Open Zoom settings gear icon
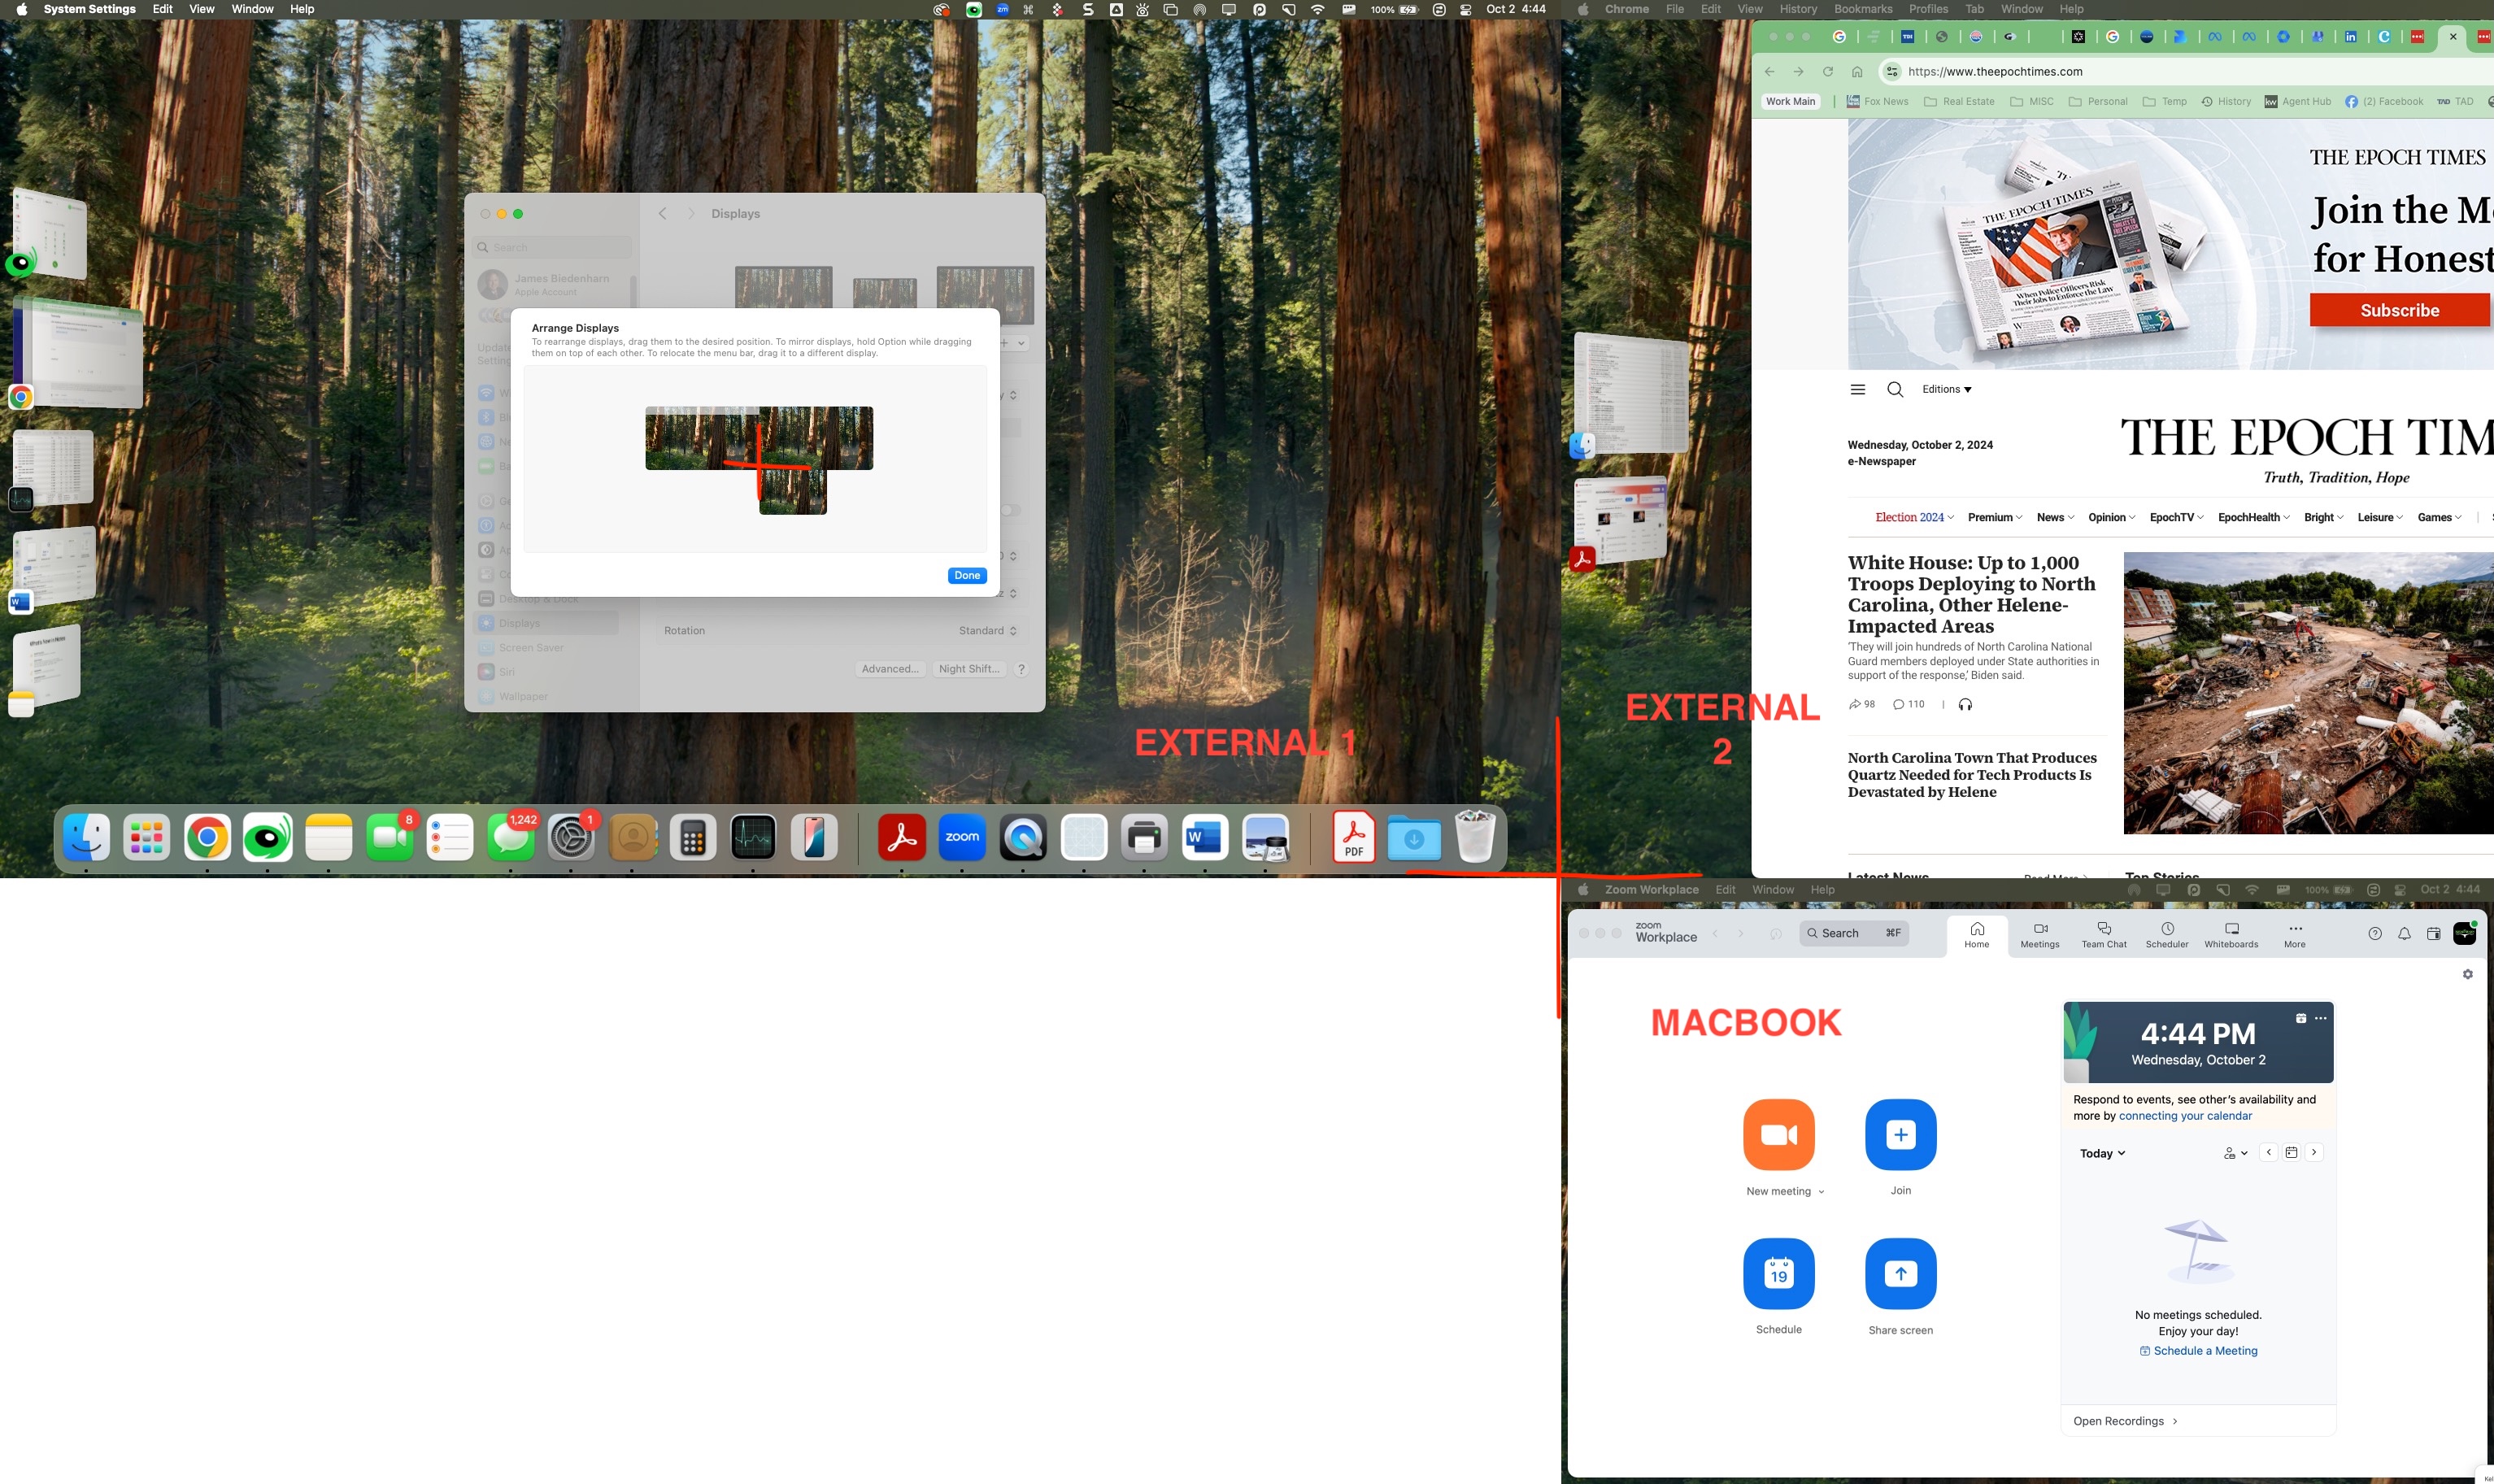This screenshot has width=2494, height=1484. [2467, 974]
